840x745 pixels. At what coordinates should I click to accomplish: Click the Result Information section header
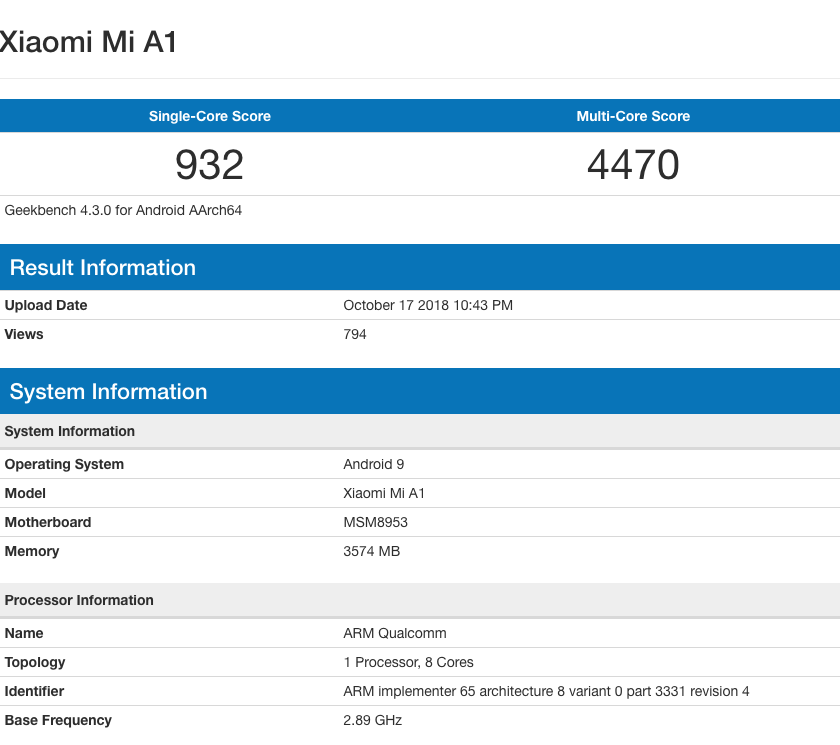[x=103, y=268]
